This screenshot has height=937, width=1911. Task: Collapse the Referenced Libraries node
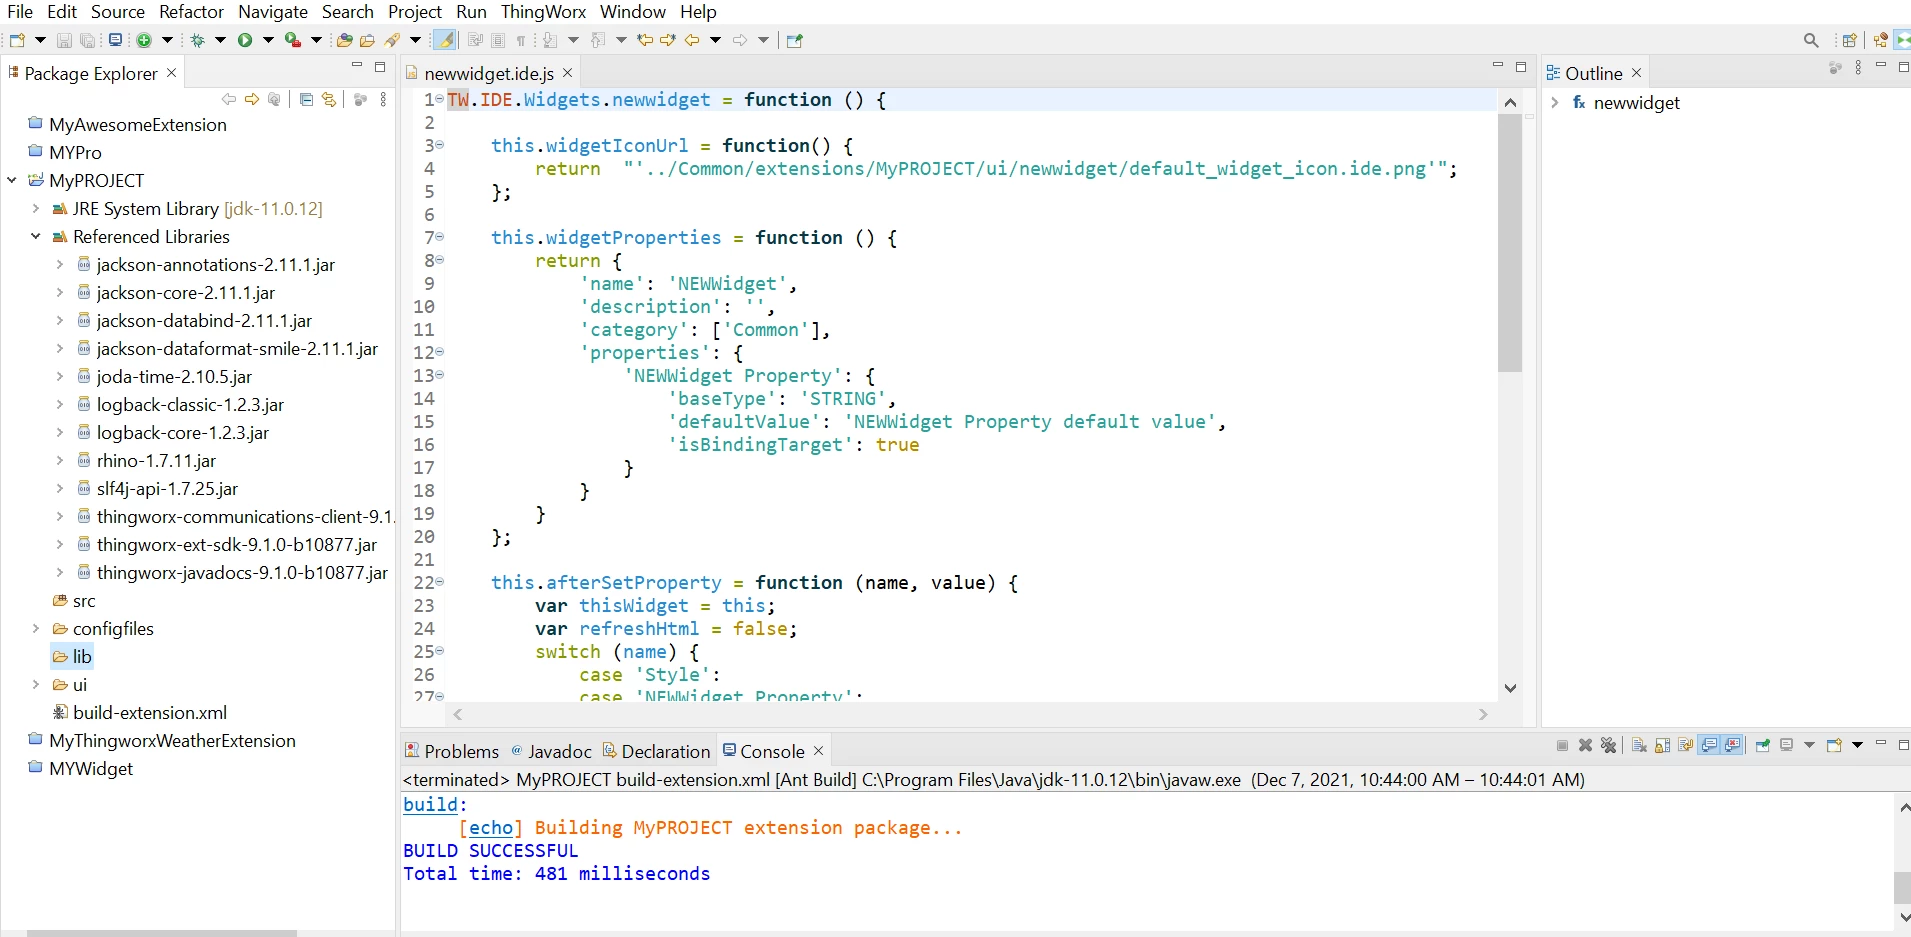(x=36, y=237)
